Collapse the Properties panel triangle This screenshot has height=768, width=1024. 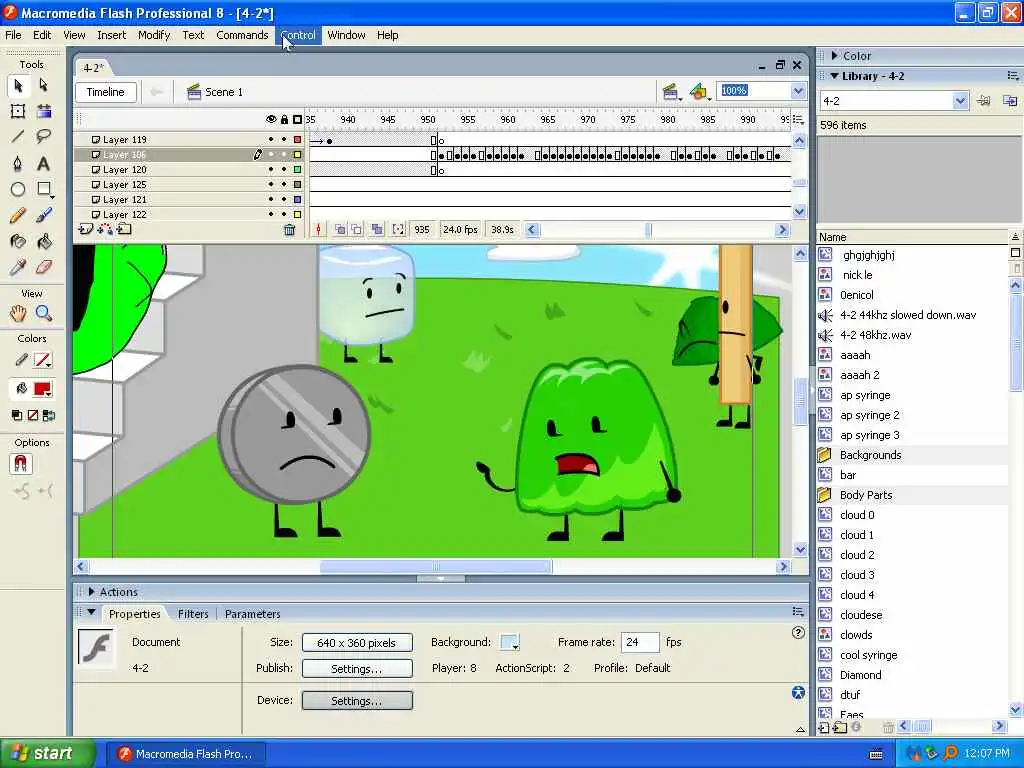pos(91,613)
